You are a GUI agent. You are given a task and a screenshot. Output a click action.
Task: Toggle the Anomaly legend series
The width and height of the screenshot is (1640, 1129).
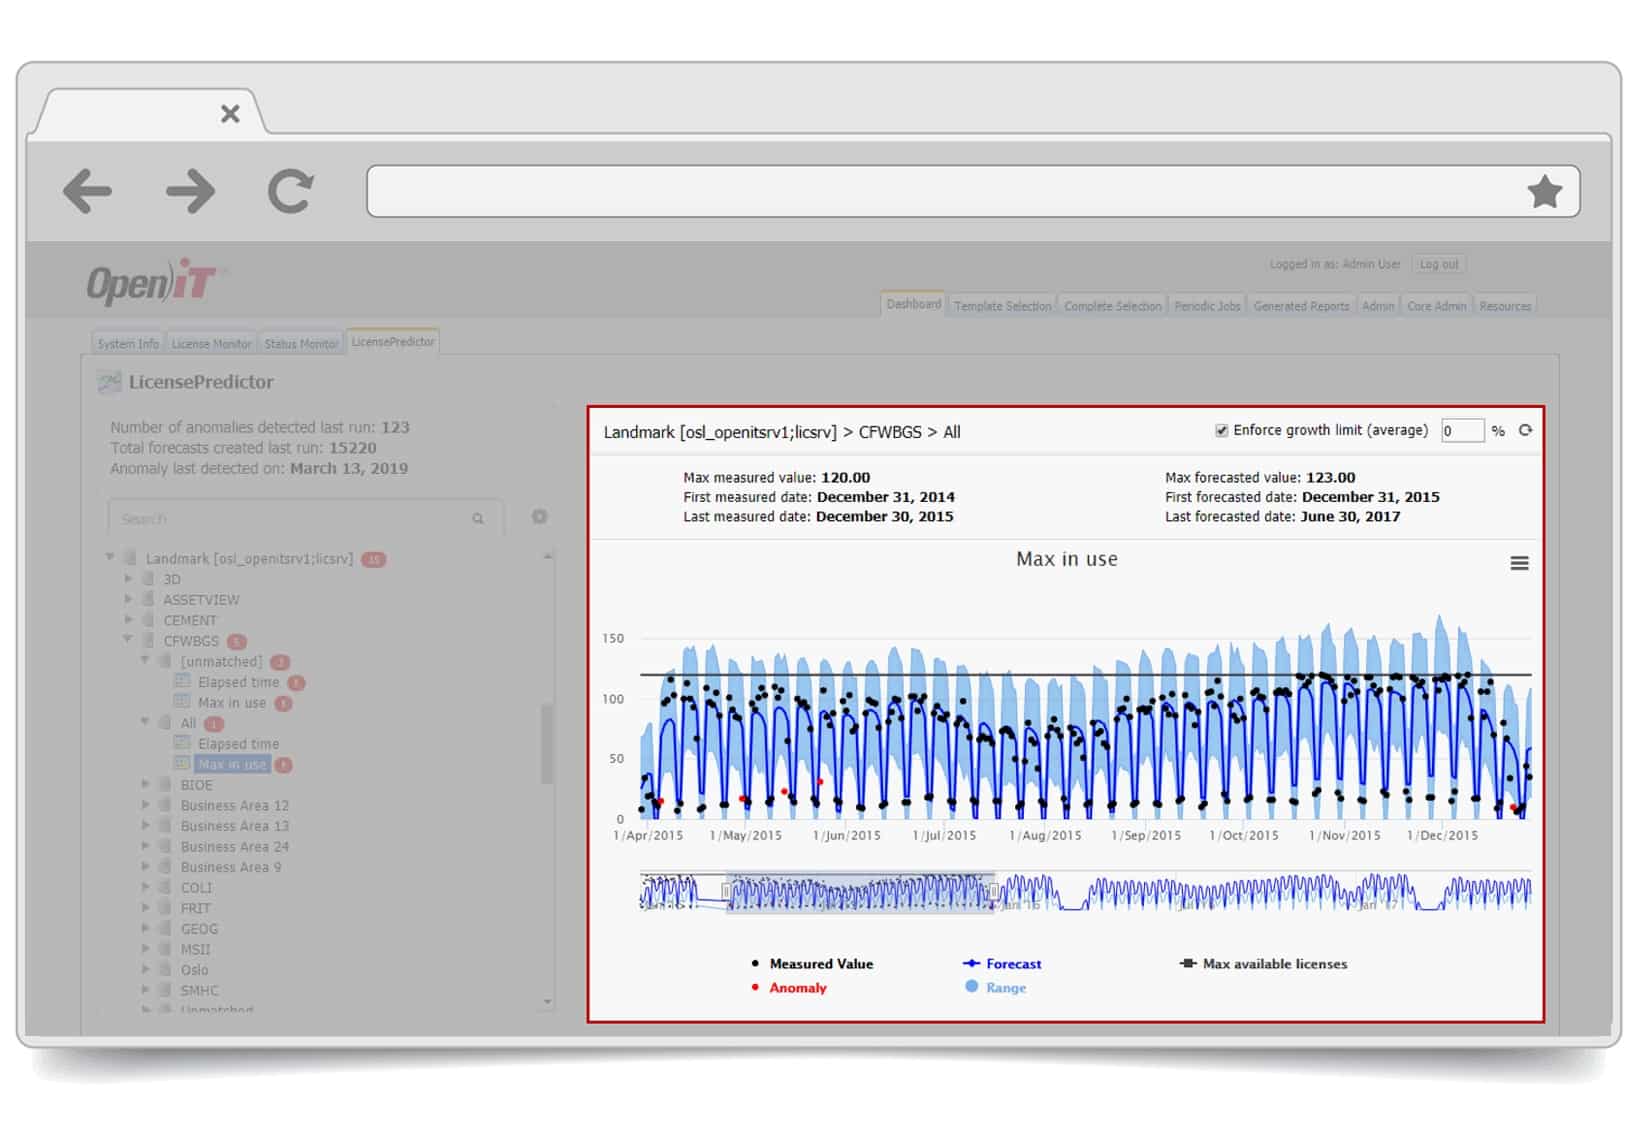click(x=789, y=988)
